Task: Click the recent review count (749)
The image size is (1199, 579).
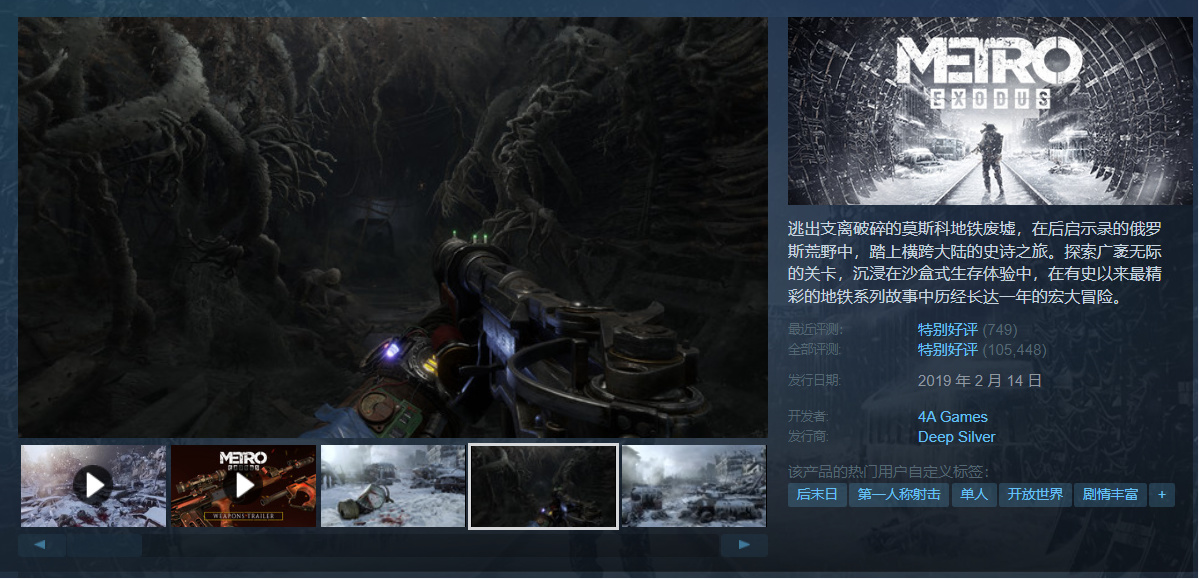Action: 999,330
